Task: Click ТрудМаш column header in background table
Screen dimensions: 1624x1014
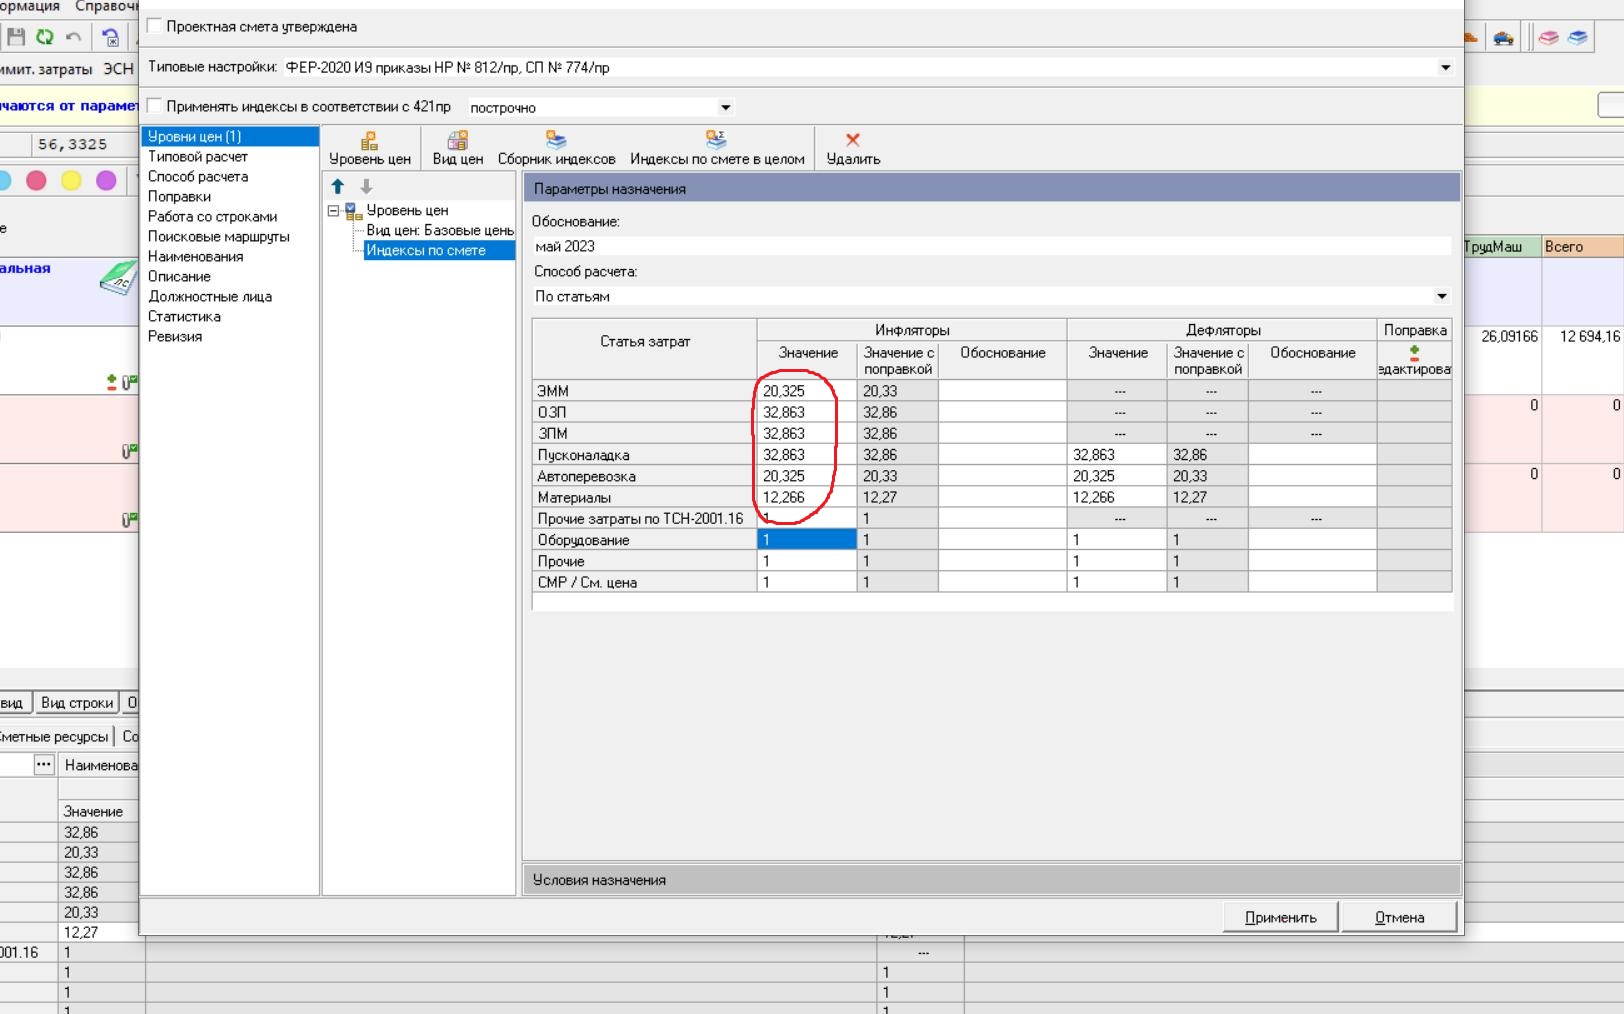Action: (x=1501, y=246)
